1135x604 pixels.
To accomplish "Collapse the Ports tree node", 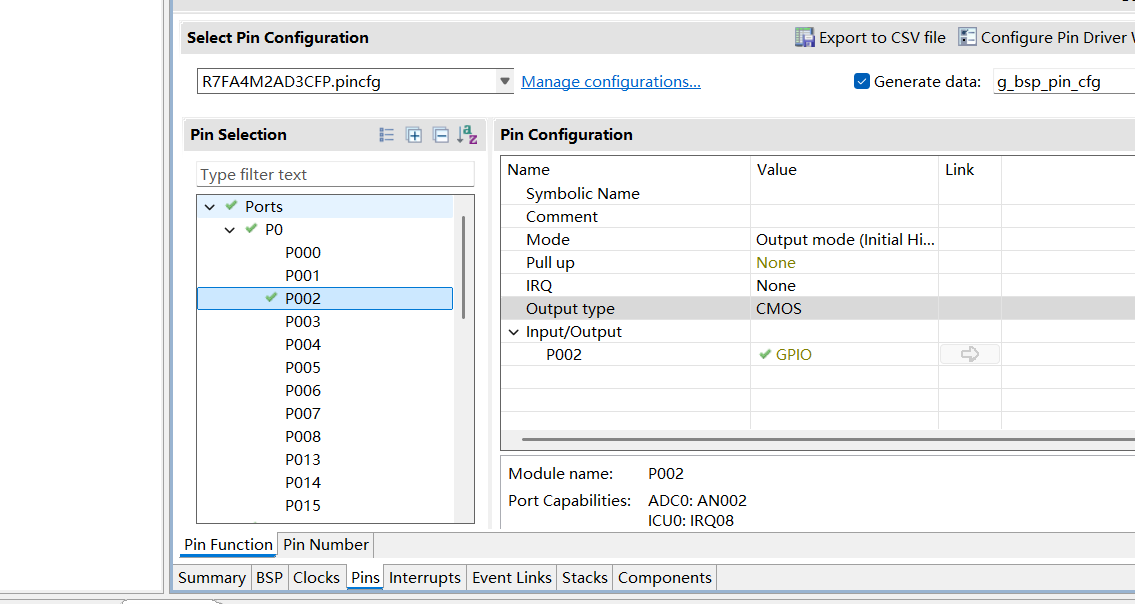I will coord(210,206).
